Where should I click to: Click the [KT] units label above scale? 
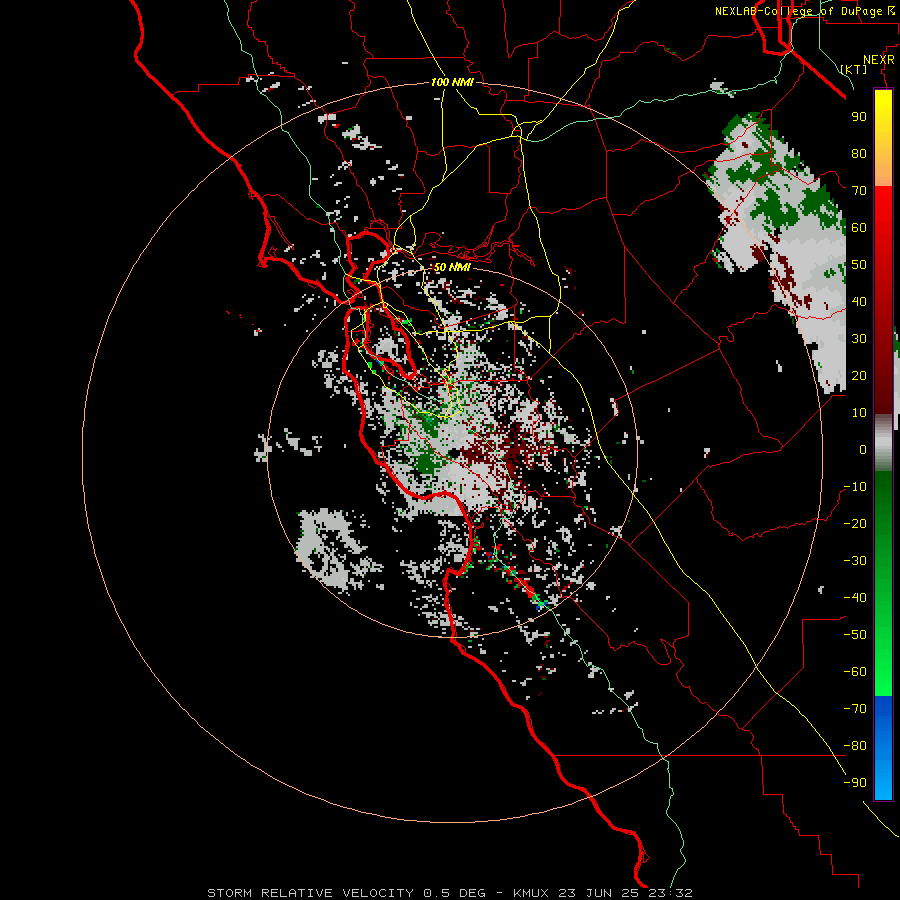point(854,69)
